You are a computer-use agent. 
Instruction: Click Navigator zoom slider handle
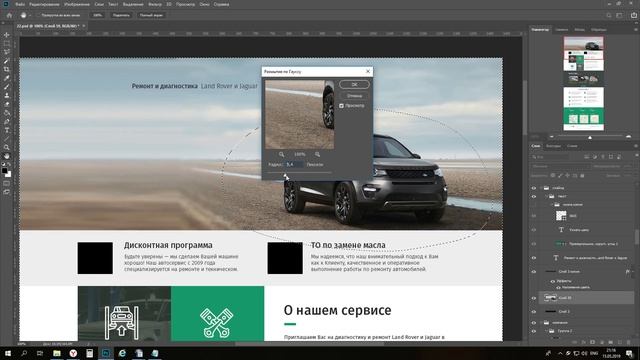[x=590, y=138]
